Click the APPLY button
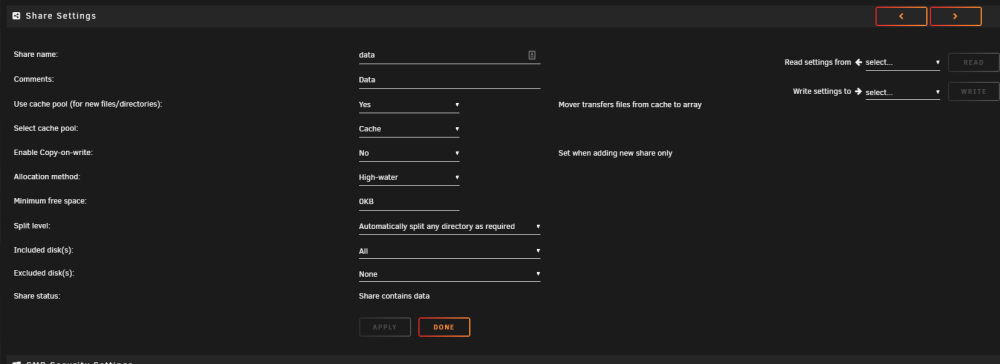This screenshot has width=1000, height=364. pos(385,327)
